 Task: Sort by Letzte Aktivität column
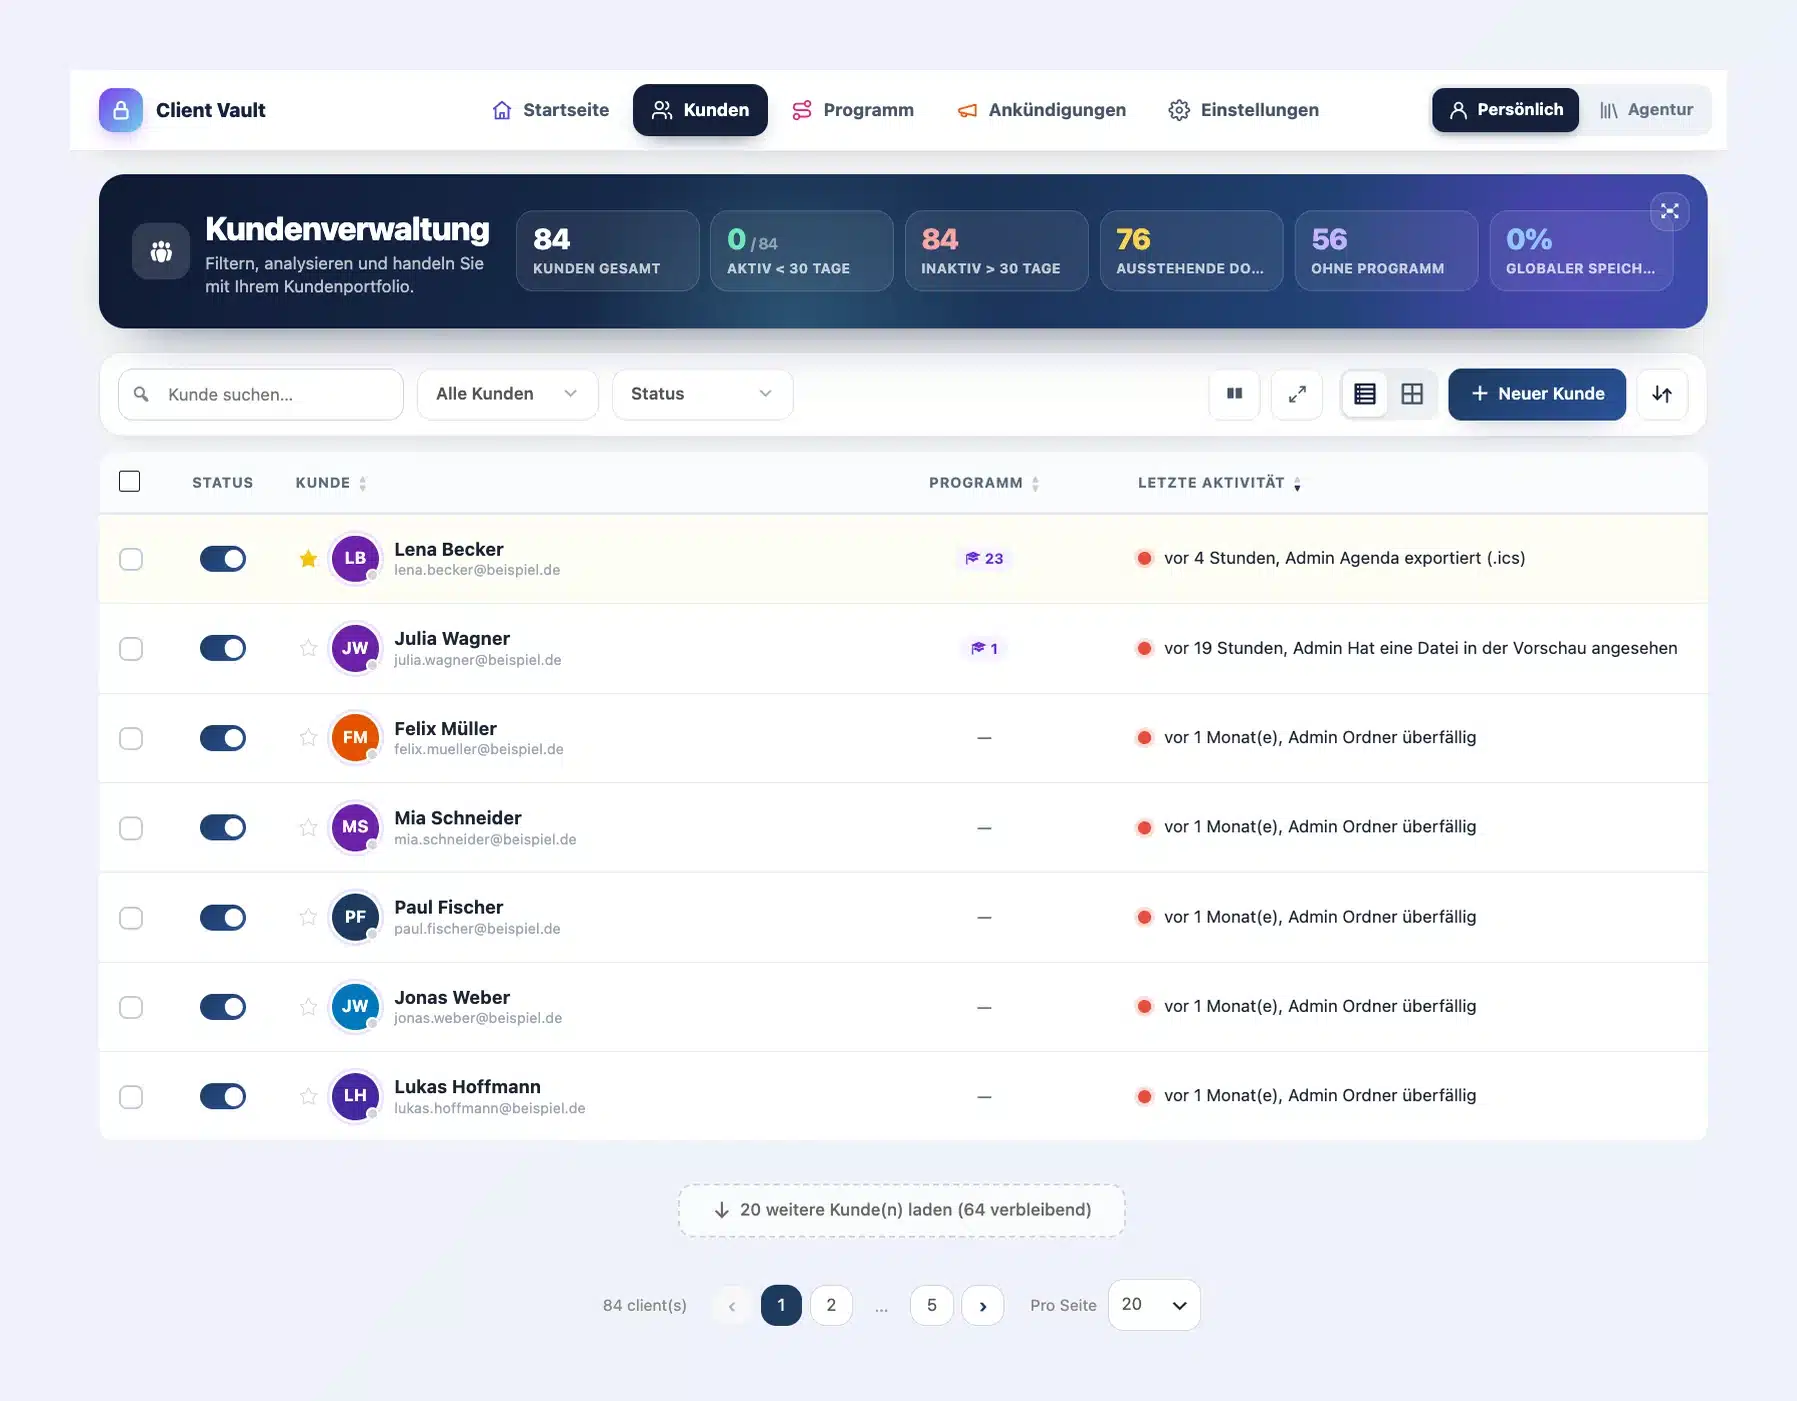[x=1219, y=483]
